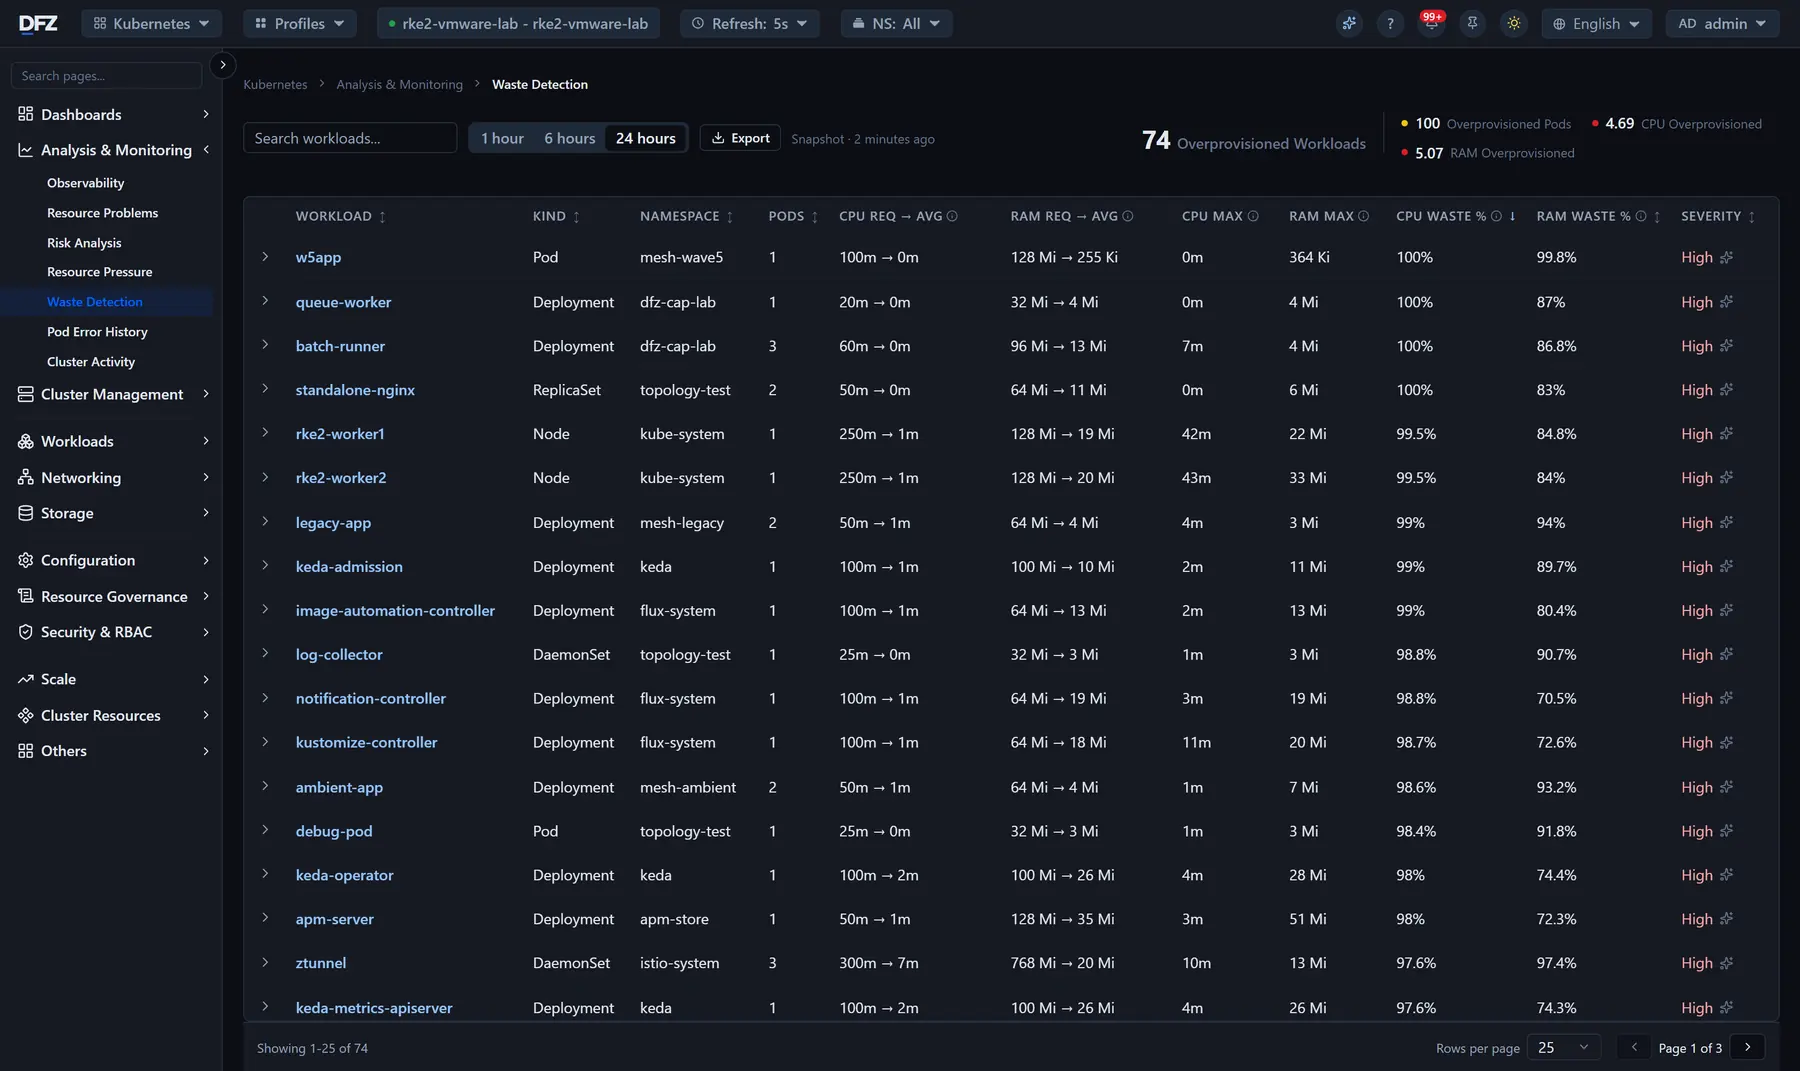Open the help question mark icon
Viewport: 1800px width, 1071px height.
pyautogui.click(x=1390, y=23)
